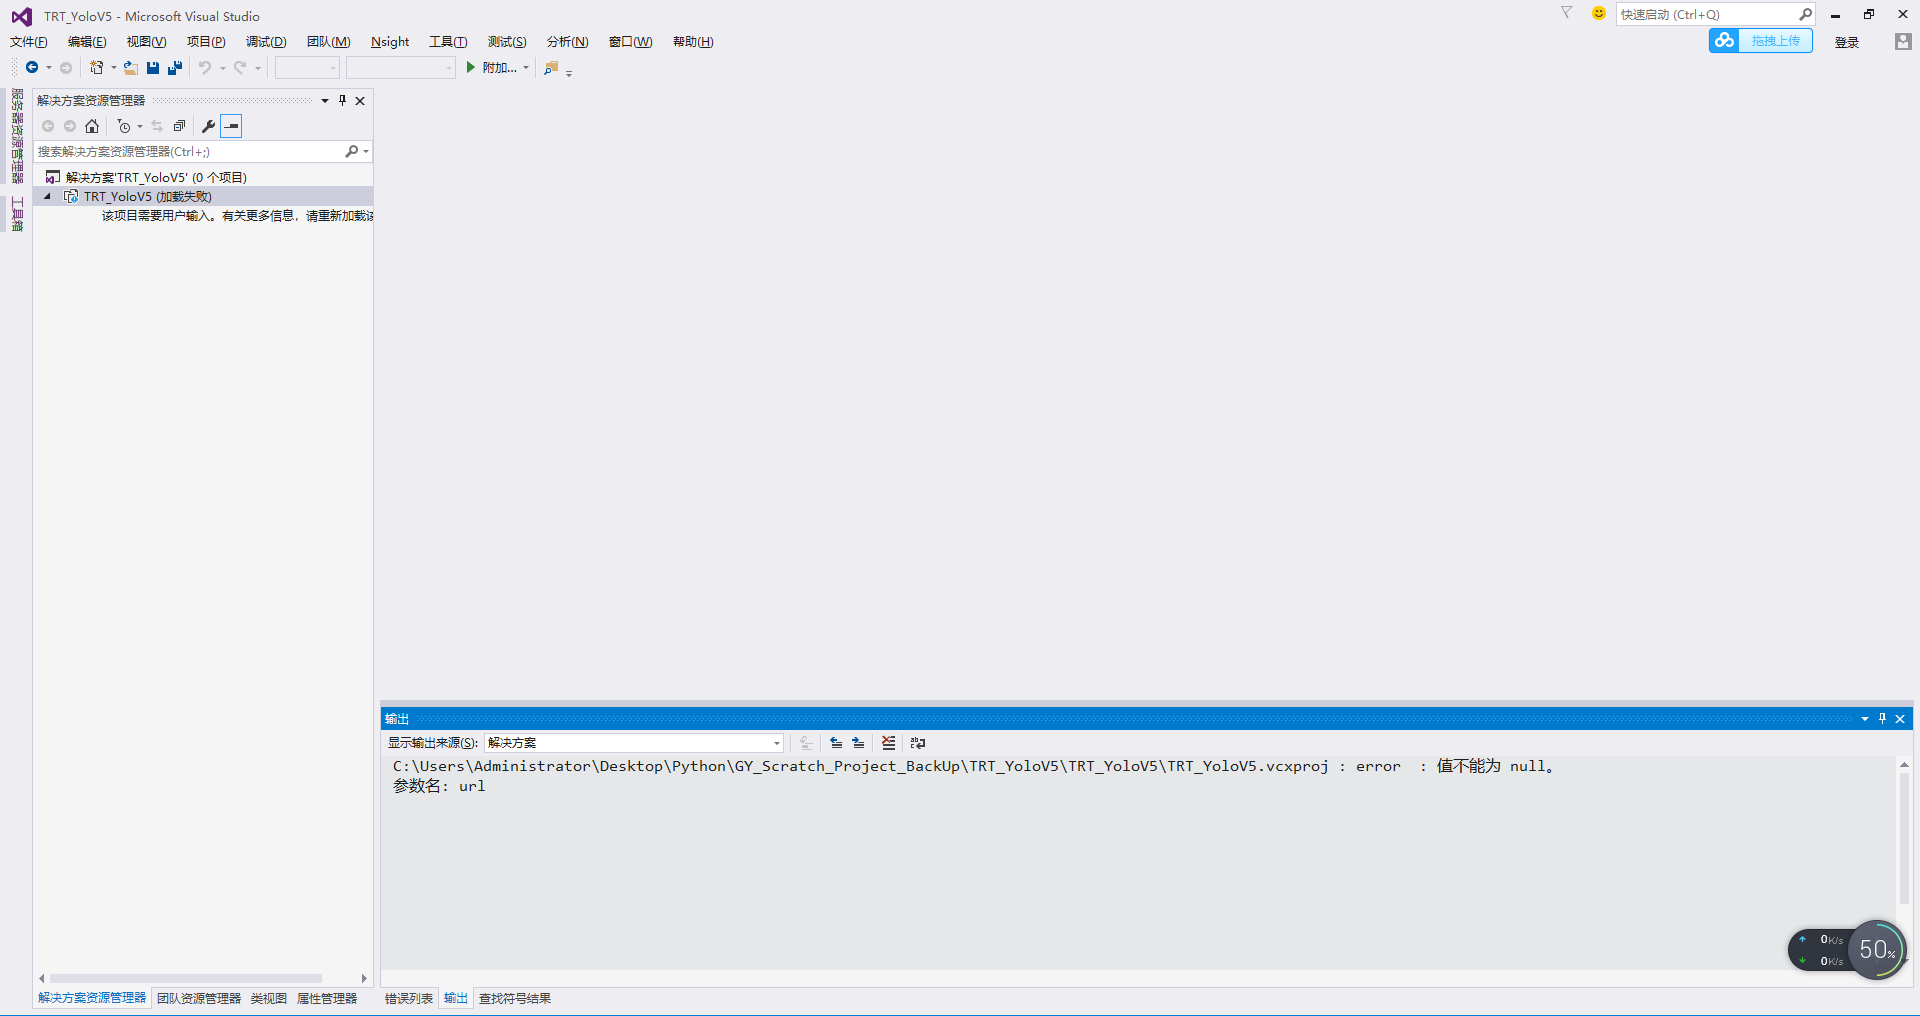Click Clear All output icon in output pane
The width and height of the screenshot is (1920, 1016).
pos(888,743)
